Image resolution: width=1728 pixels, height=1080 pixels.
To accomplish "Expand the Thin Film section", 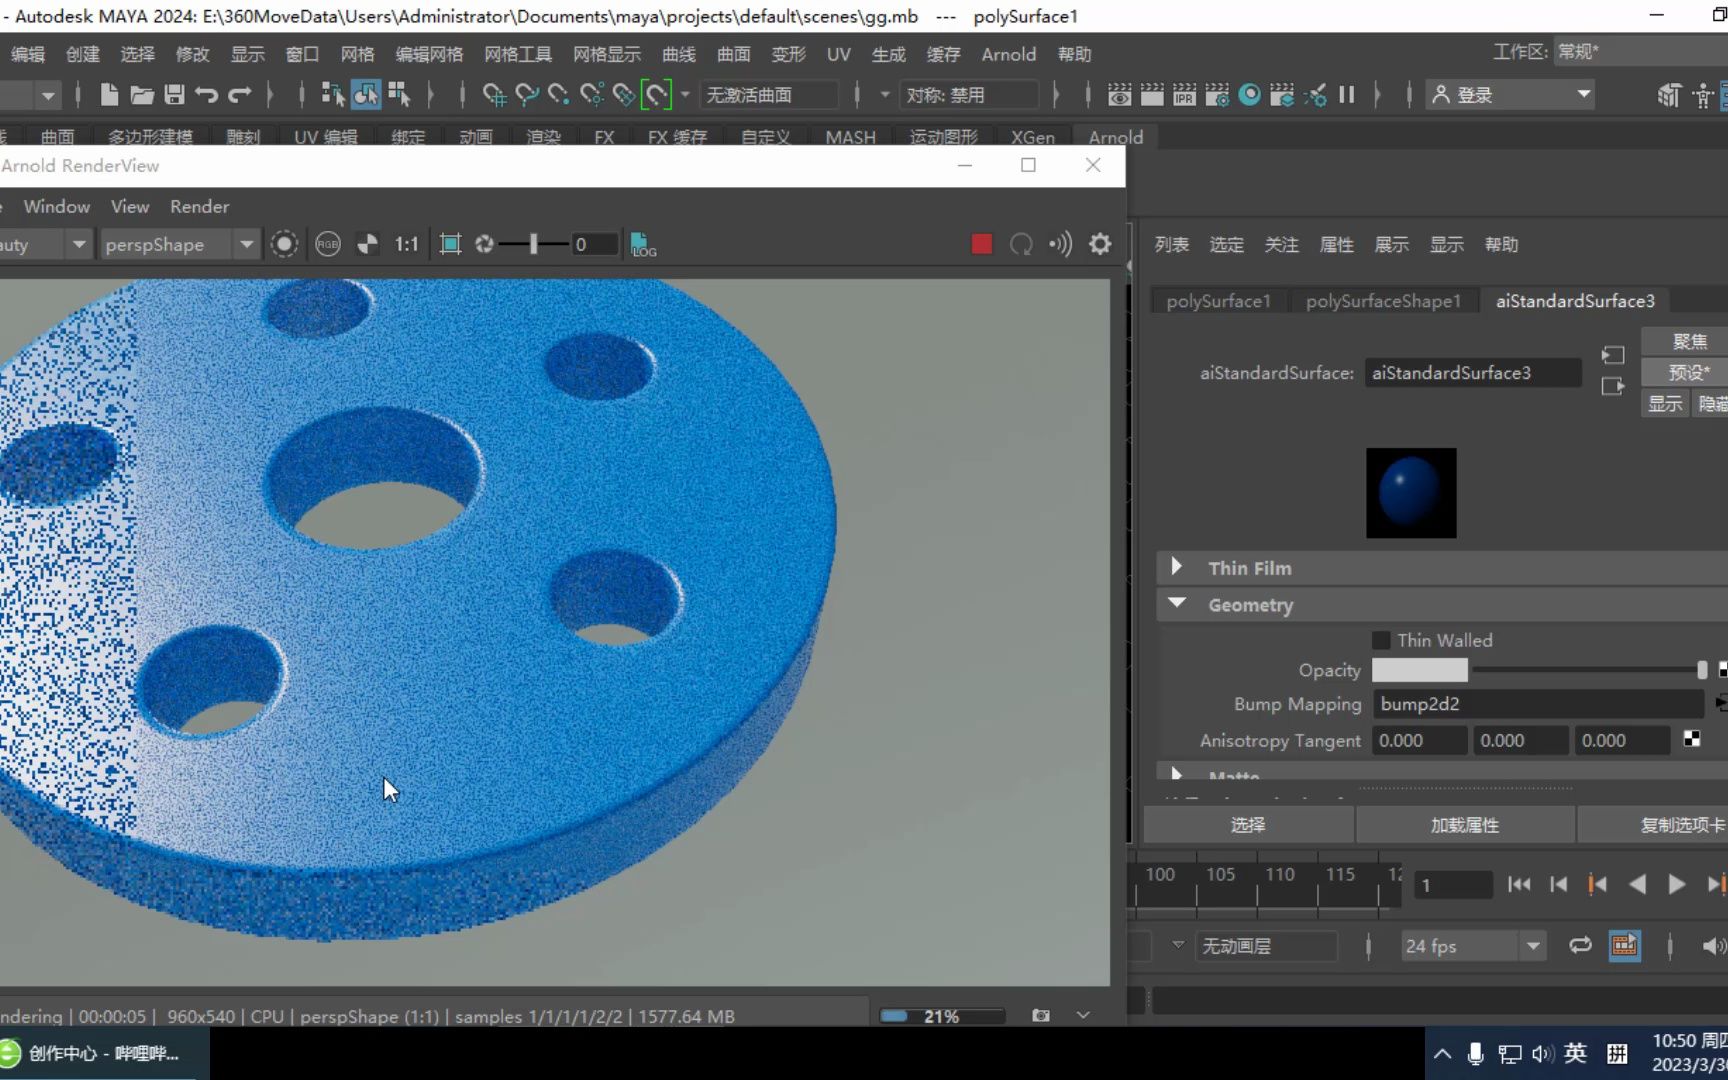I will coord(1177,567).
